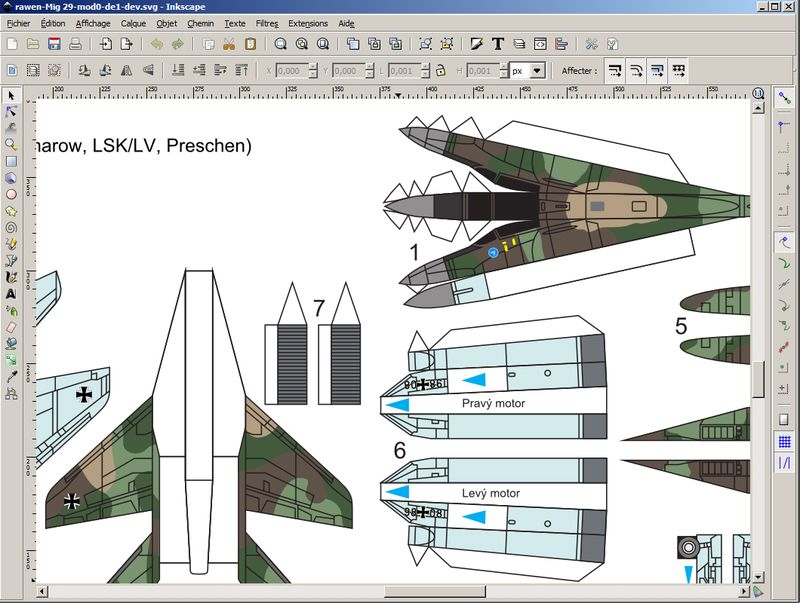Select the Color Dropper tool
Screen dimensions: 800x603
coord(11,377)
